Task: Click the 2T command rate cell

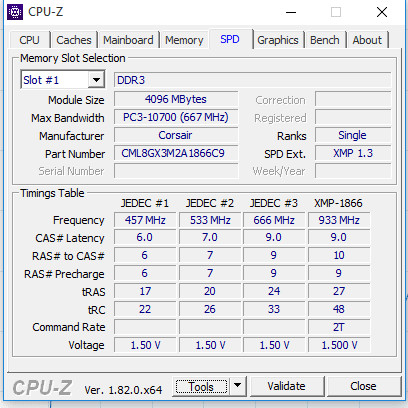Action: click(x=339, y=327)
